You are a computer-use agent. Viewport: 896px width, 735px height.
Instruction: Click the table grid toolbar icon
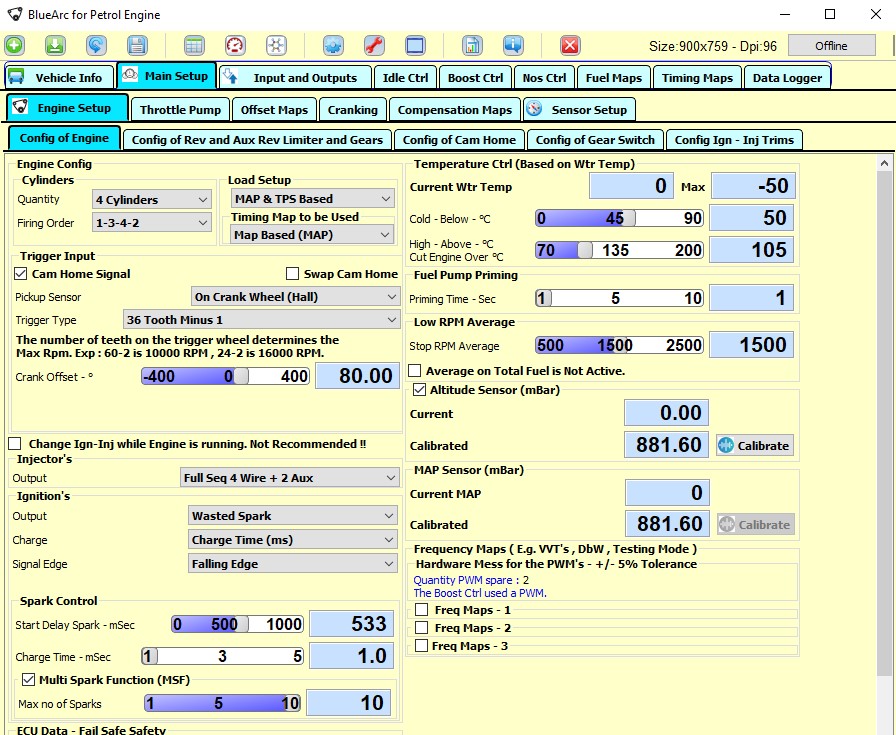[x=194, y=46]
